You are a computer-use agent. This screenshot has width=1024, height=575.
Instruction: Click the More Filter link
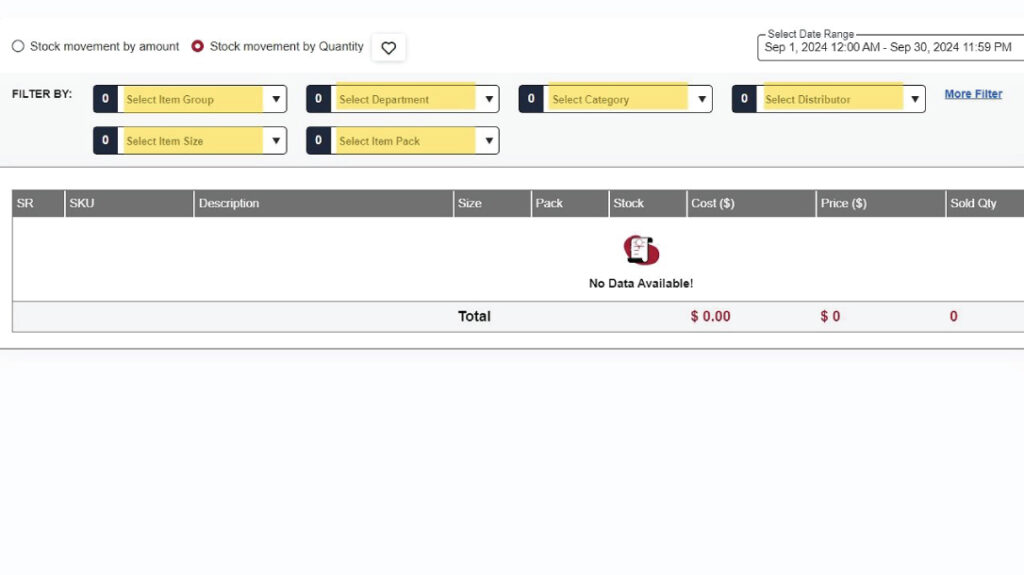pyautogui.click(x=973, y=94)
